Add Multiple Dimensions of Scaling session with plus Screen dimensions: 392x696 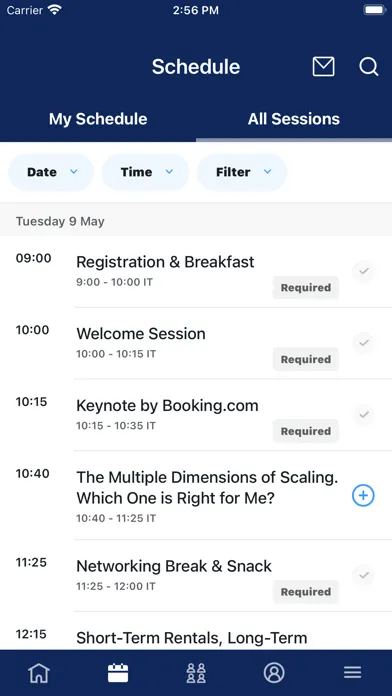[363, 495]
